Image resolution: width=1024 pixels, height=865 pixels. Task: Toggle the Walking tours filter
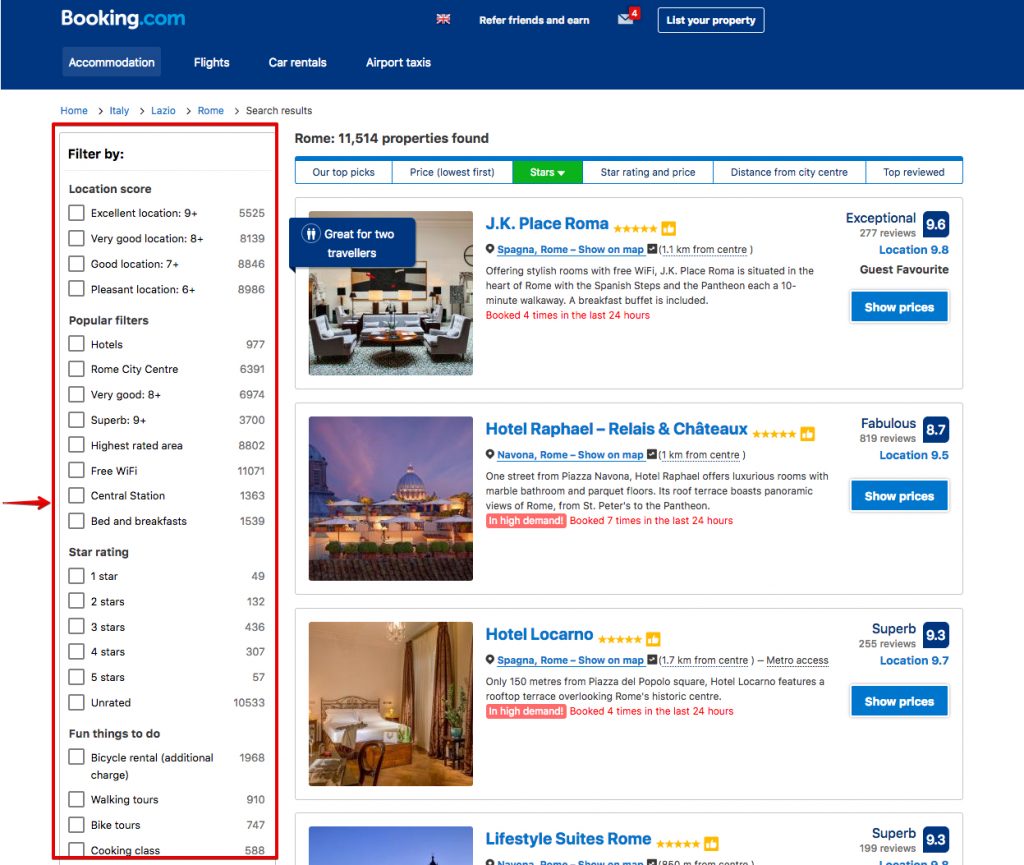coord(76,800)
